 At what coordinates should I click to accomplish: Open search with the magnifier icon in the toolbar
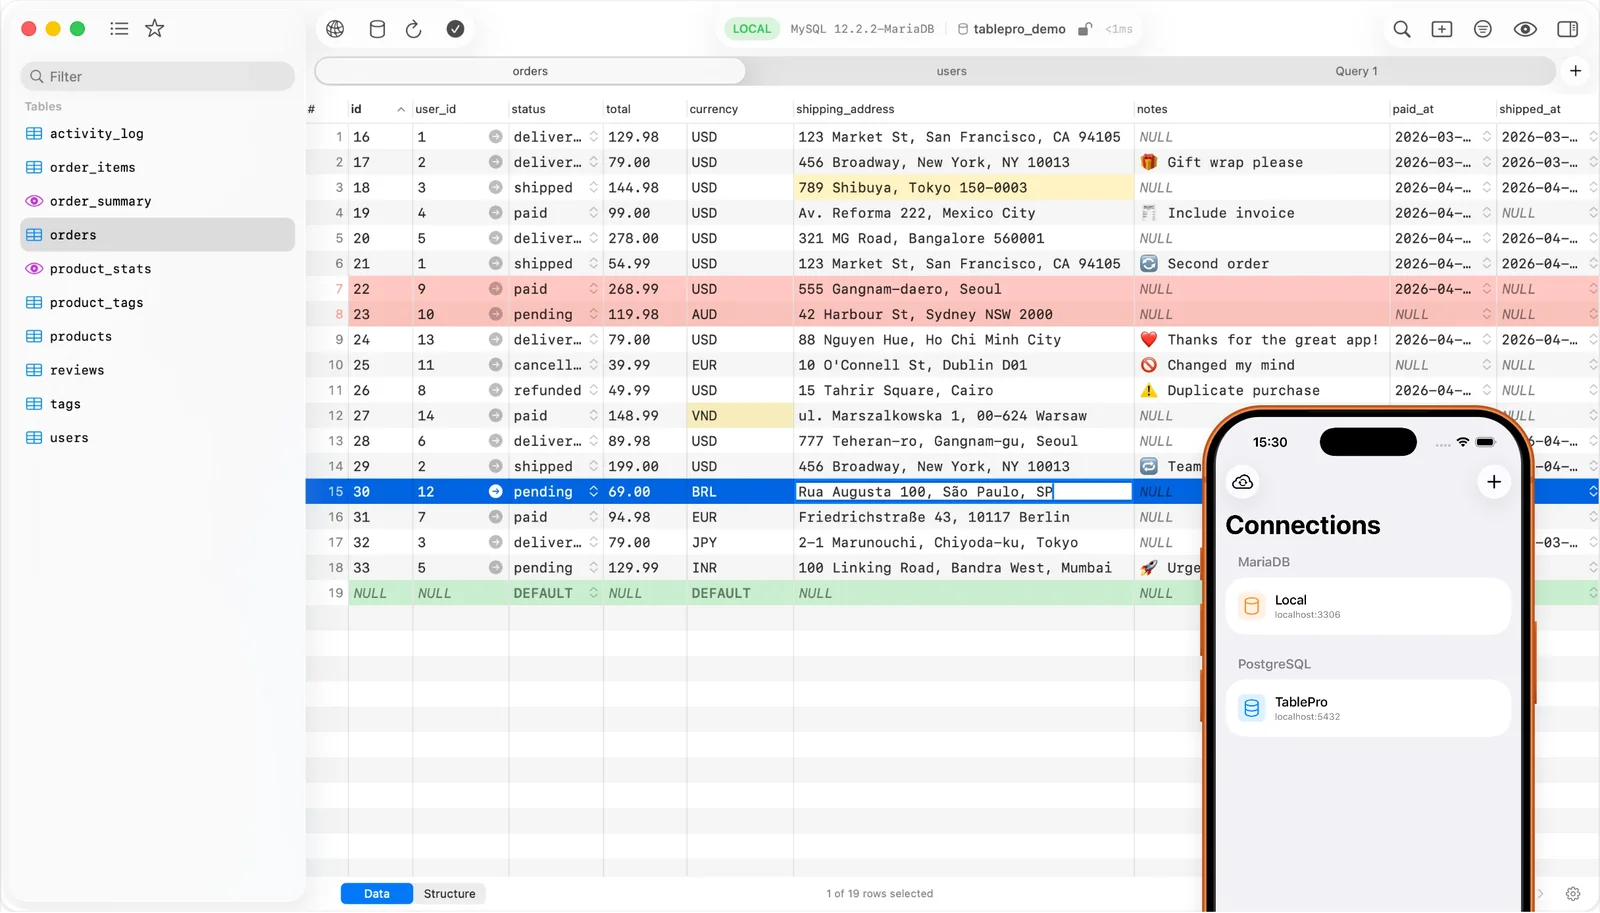pos(1402,29)
